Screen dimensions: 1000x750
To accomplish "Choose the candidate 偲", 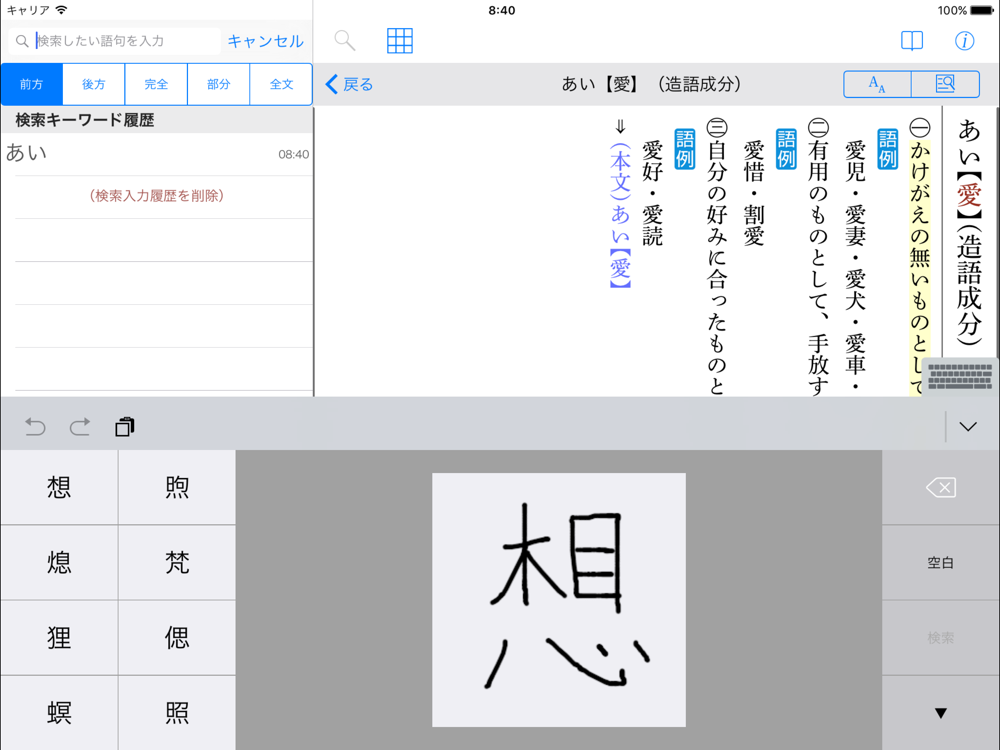I will pyautogui.click(x=177, y=638).
